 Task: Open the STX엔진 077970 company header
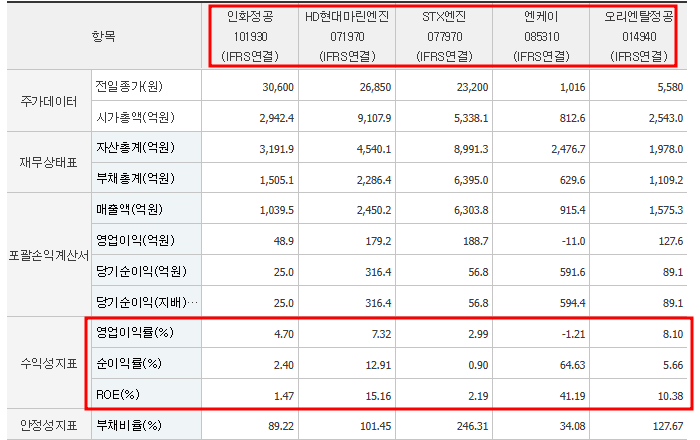tap(444, 36)
